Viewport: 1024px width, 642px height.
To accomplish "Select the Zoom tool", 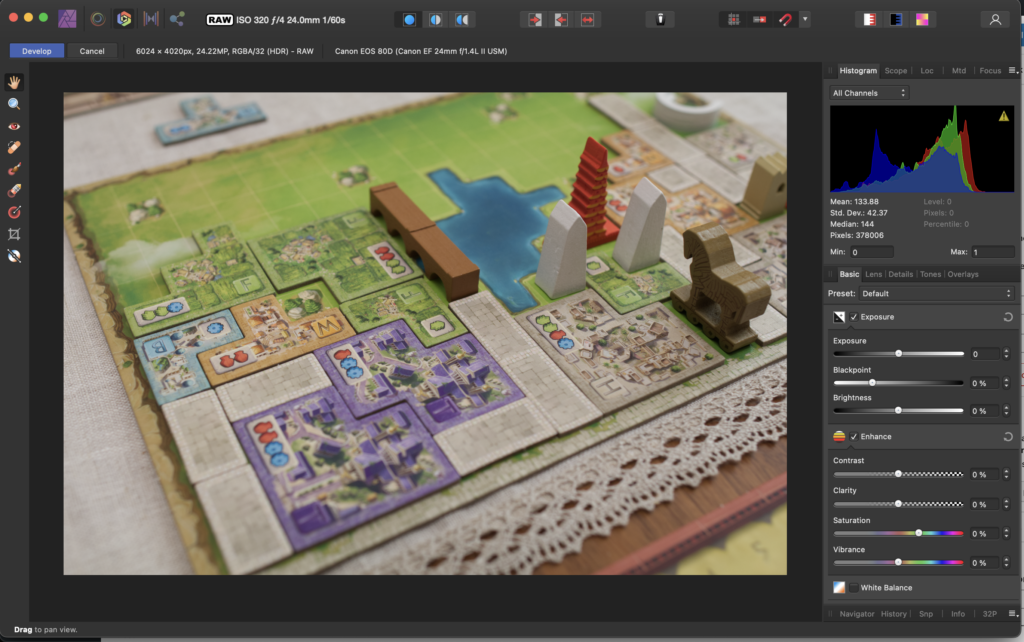I will tap(14, 104).
